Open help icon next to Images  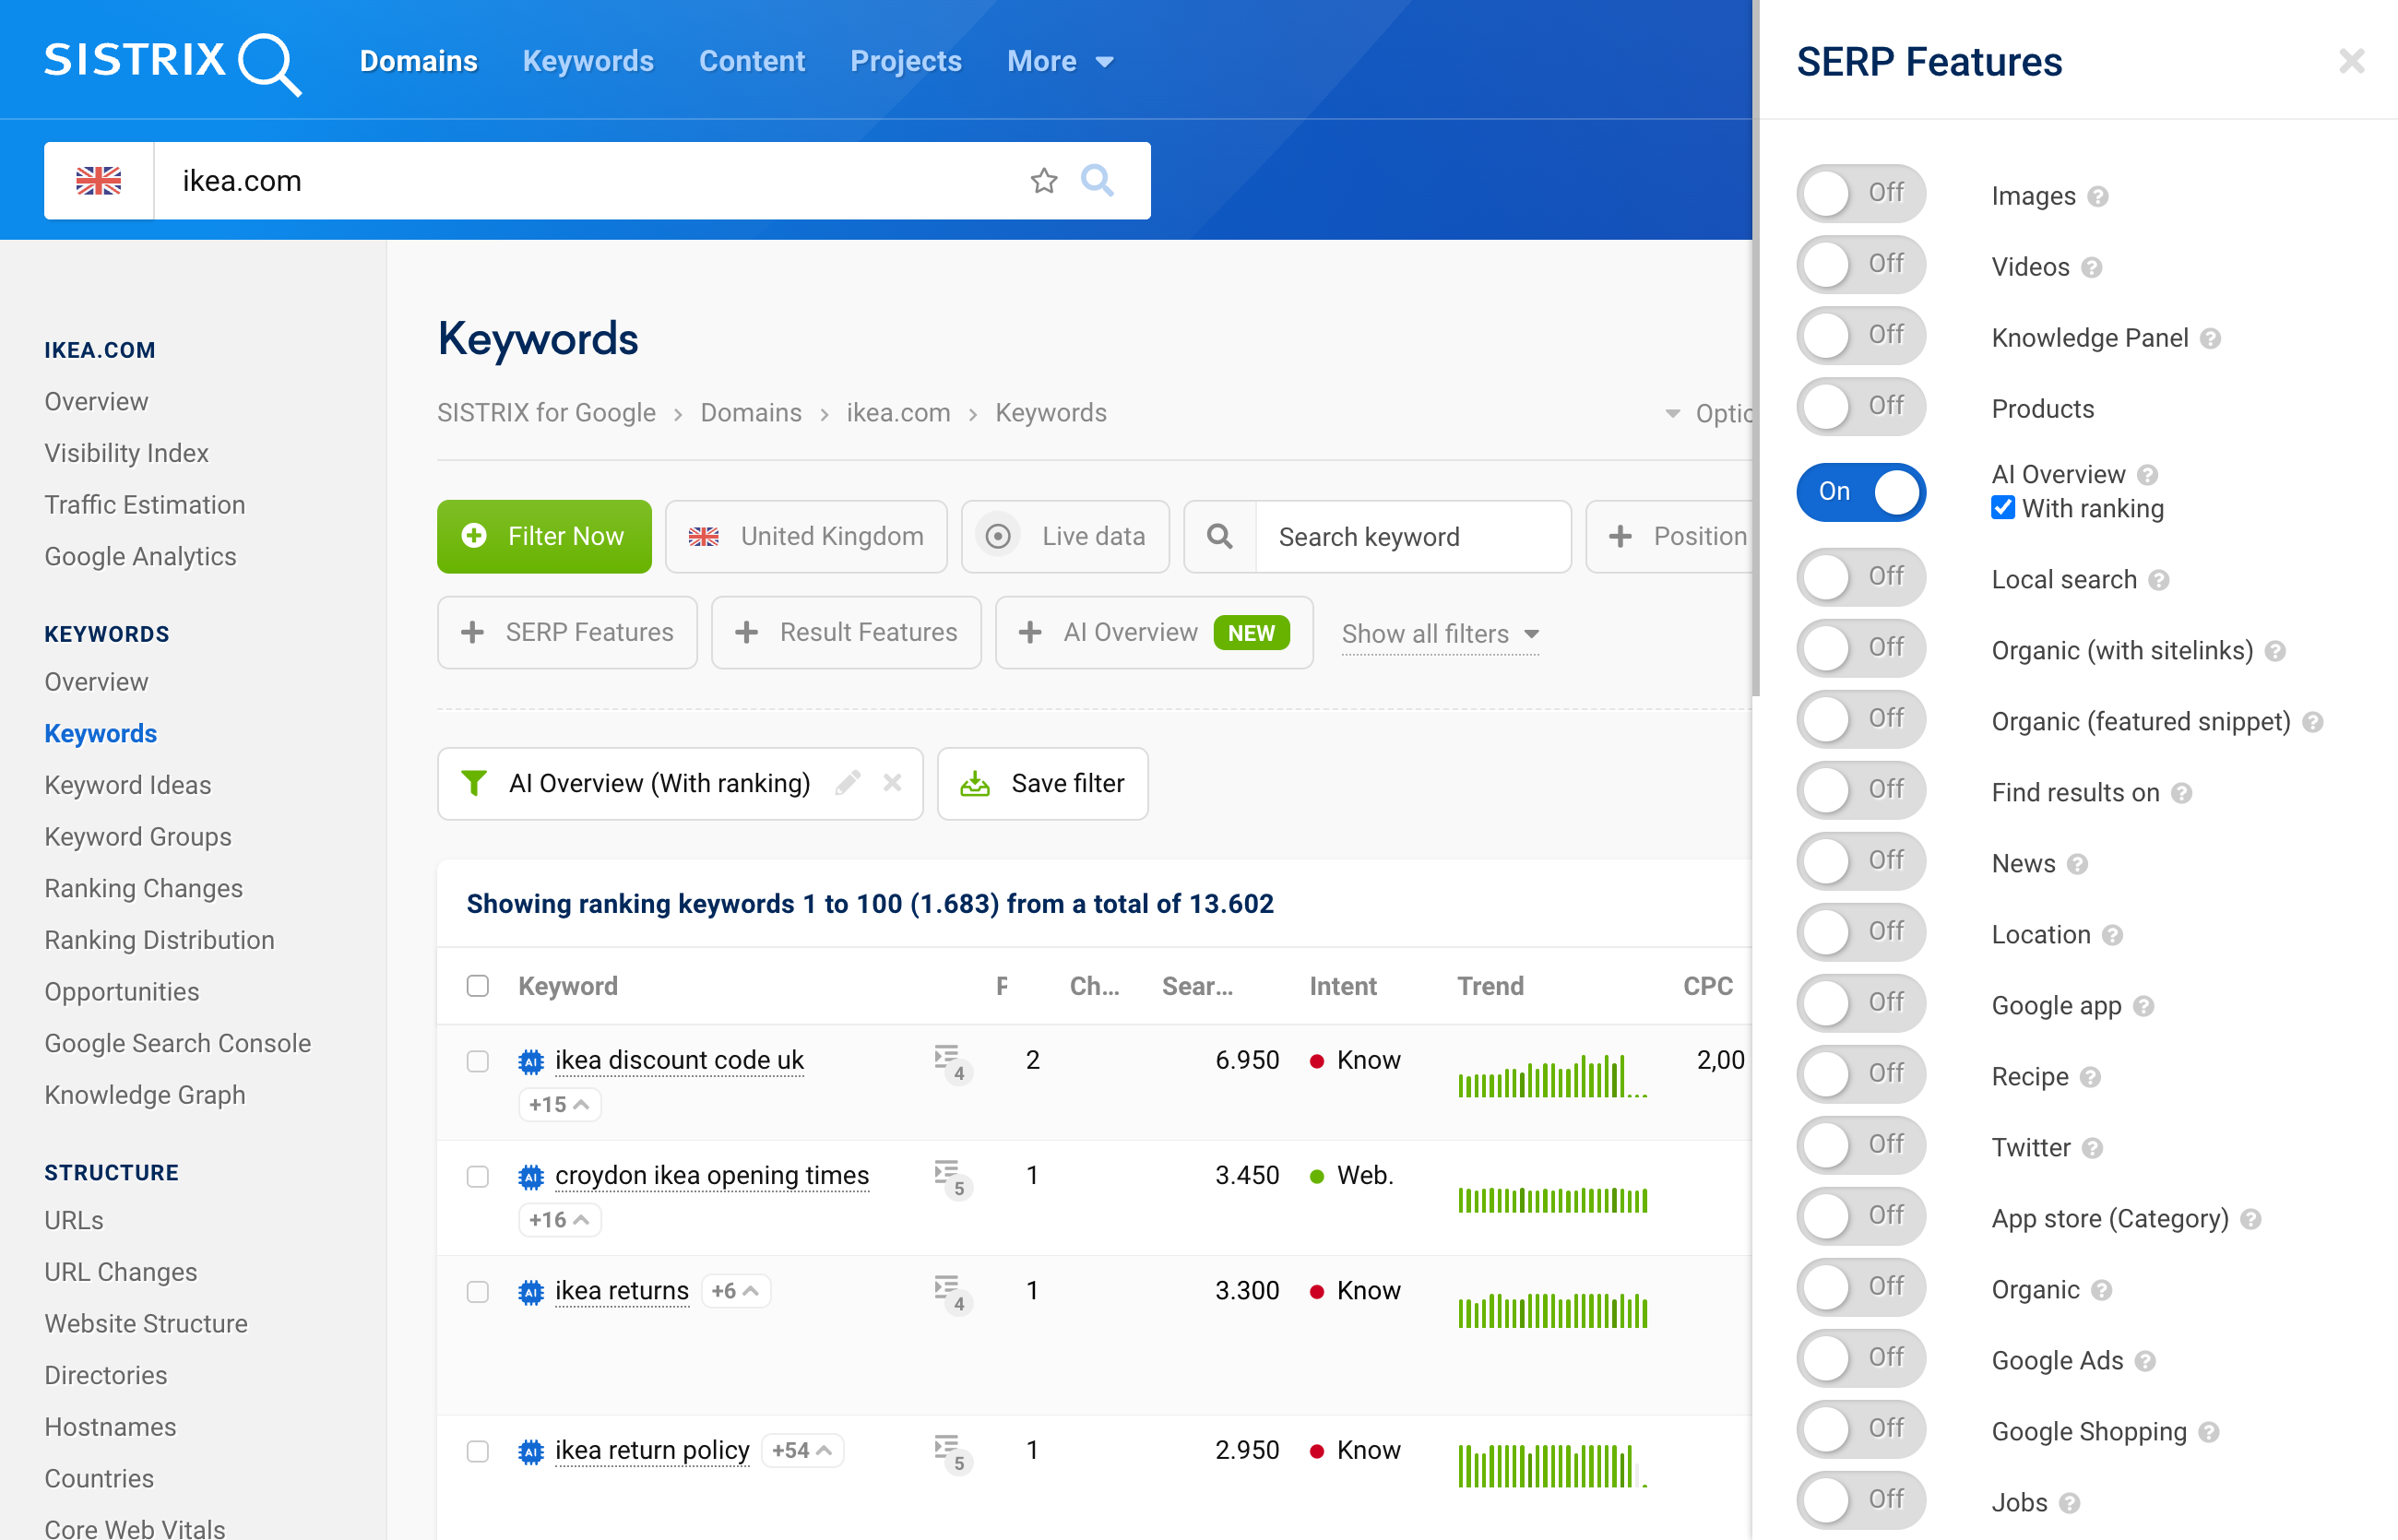(x=2098, y=197)
